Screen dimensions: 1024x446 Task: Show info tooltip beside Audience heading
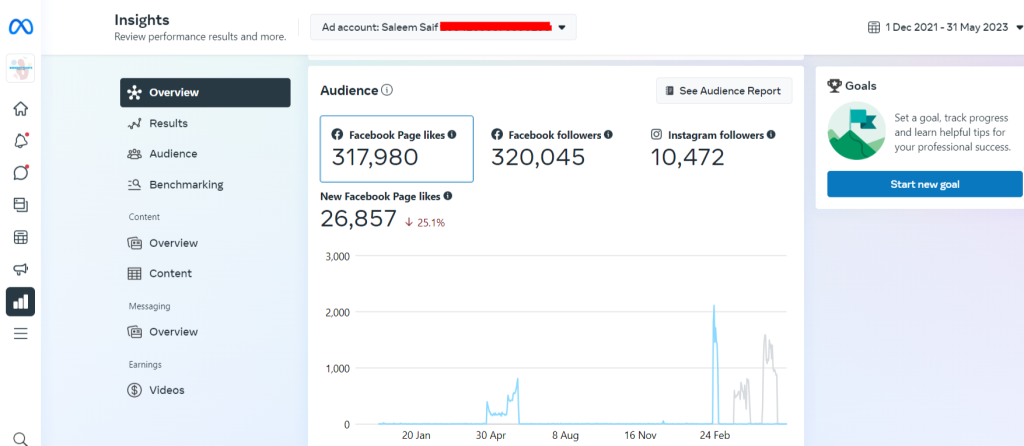click(x=387, y=90)
